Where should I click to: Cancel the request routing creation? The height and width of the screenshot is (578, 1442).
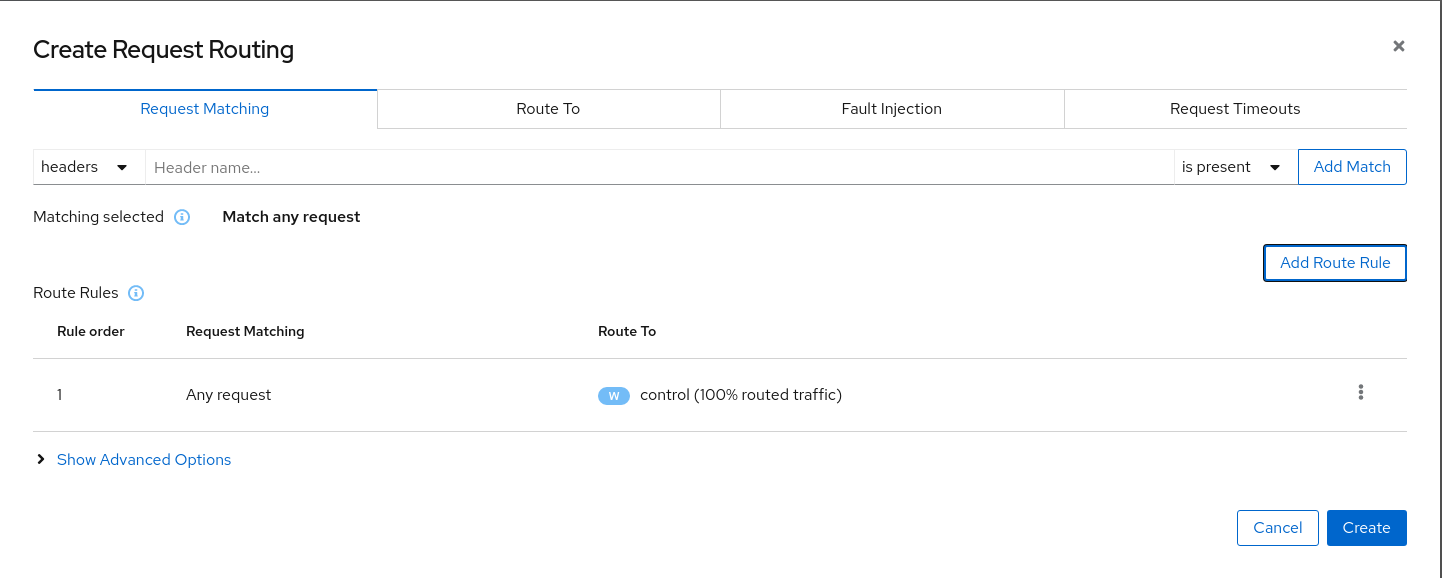pos(1277,527)
